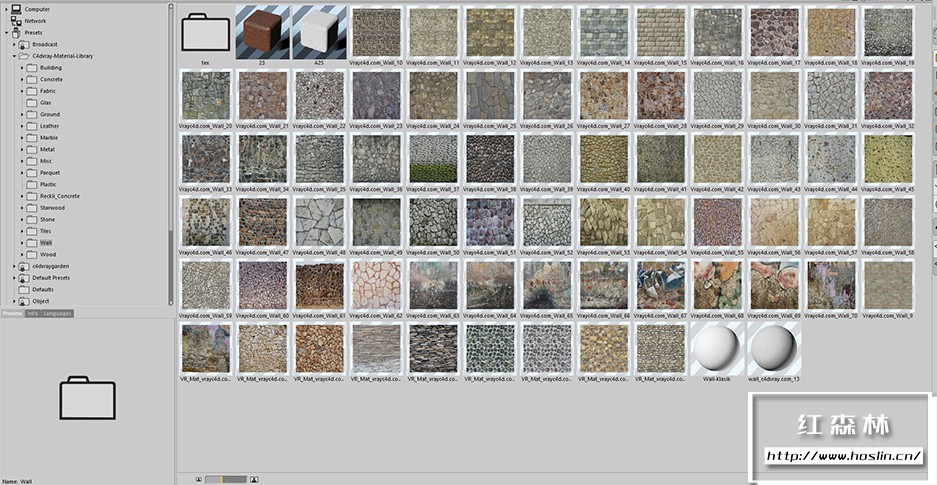The image size is (937, 485).
Task: Click the Defaults folder icon
Action: (24, 290)
